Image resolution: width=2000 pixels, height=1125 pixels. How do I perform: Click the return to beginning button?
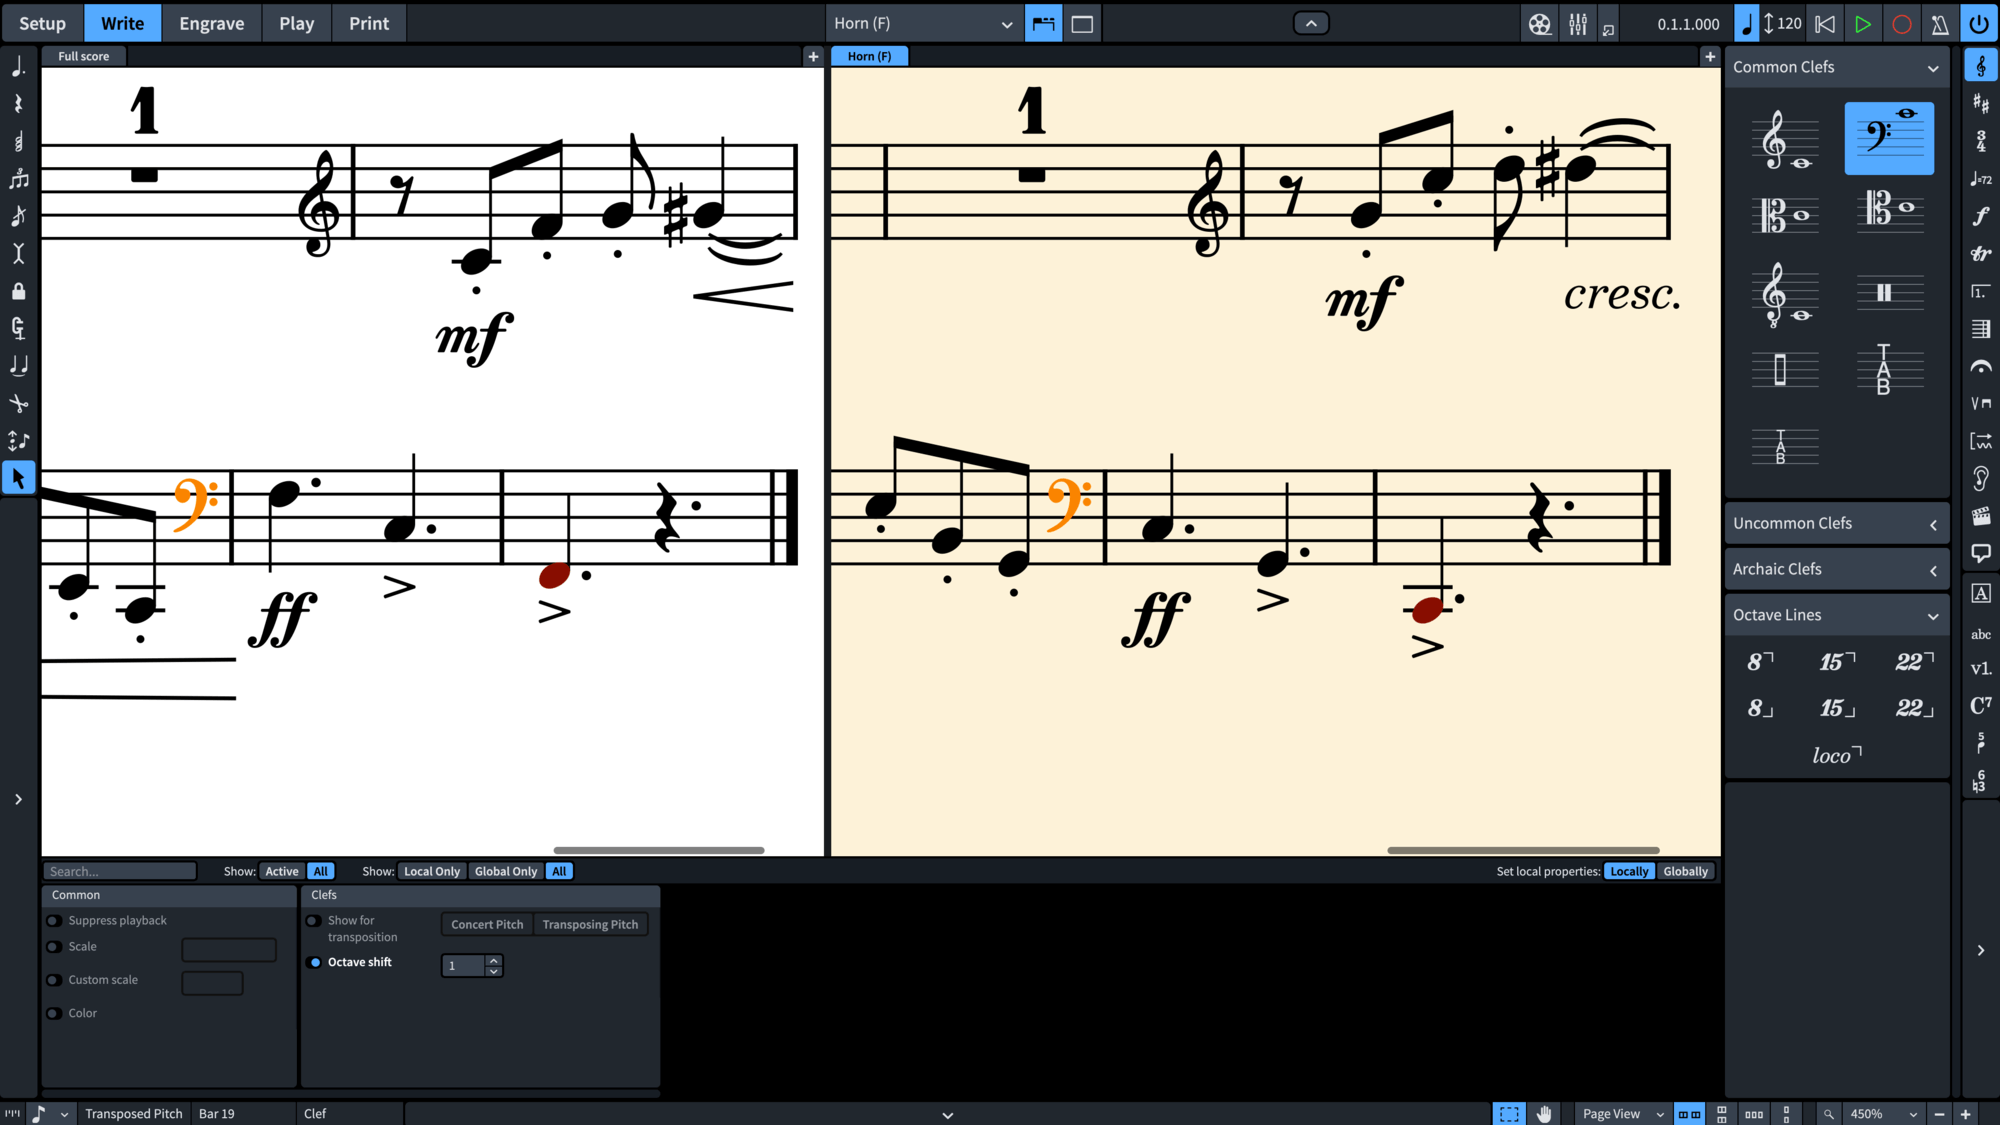click(1826, 23)
